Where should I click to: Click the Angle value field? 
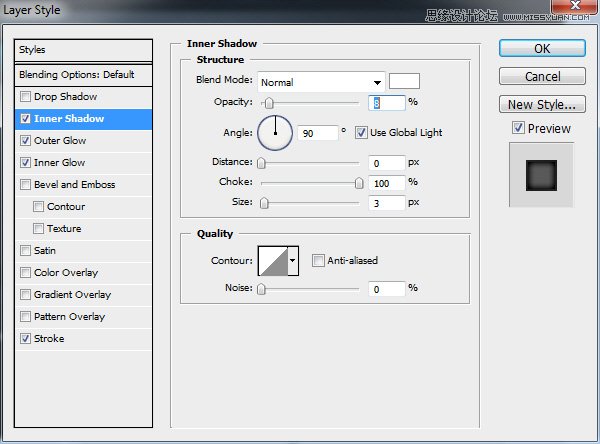pos(318,133)
